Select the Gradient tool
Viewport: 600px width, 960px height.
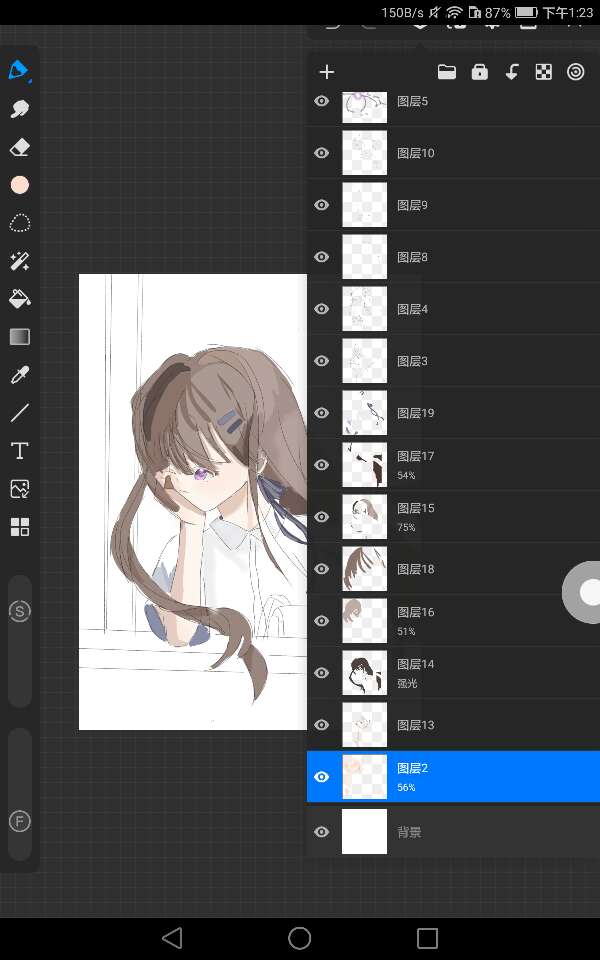tap(20, 337)
